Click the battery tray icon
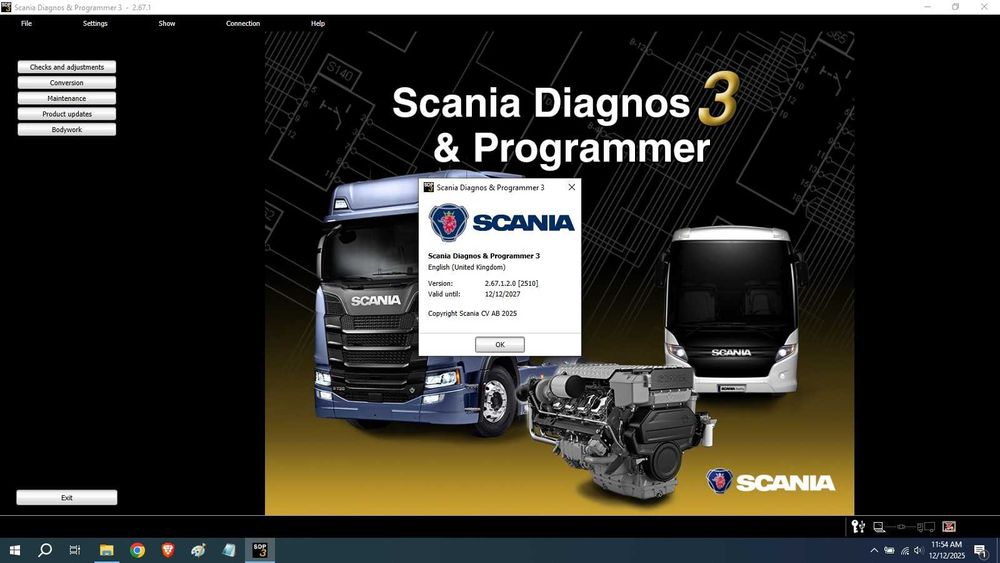Image resolution: width=1000 pixels, height=563 pixels. click(889, 550)
